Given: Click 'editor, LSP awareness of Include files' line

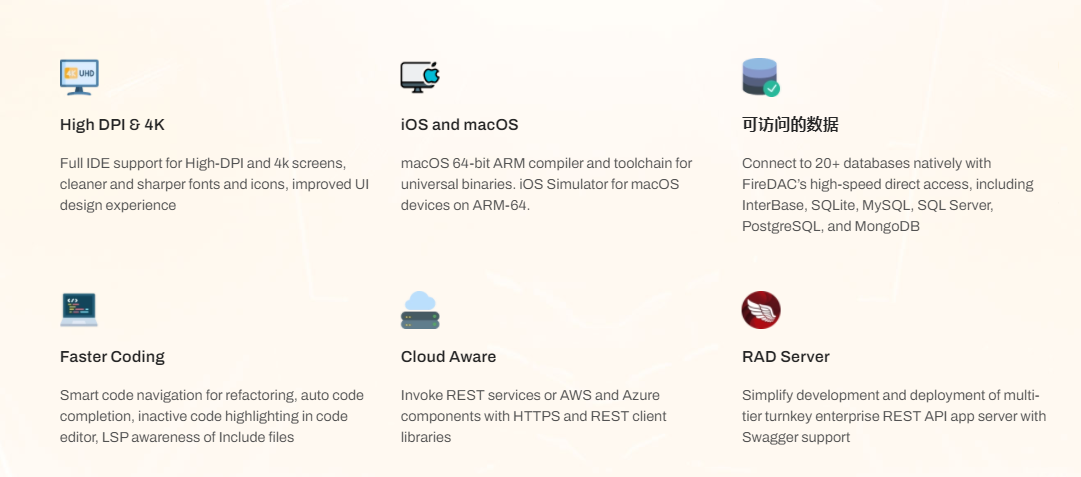Looking at the screenshot, I should 177,437.
